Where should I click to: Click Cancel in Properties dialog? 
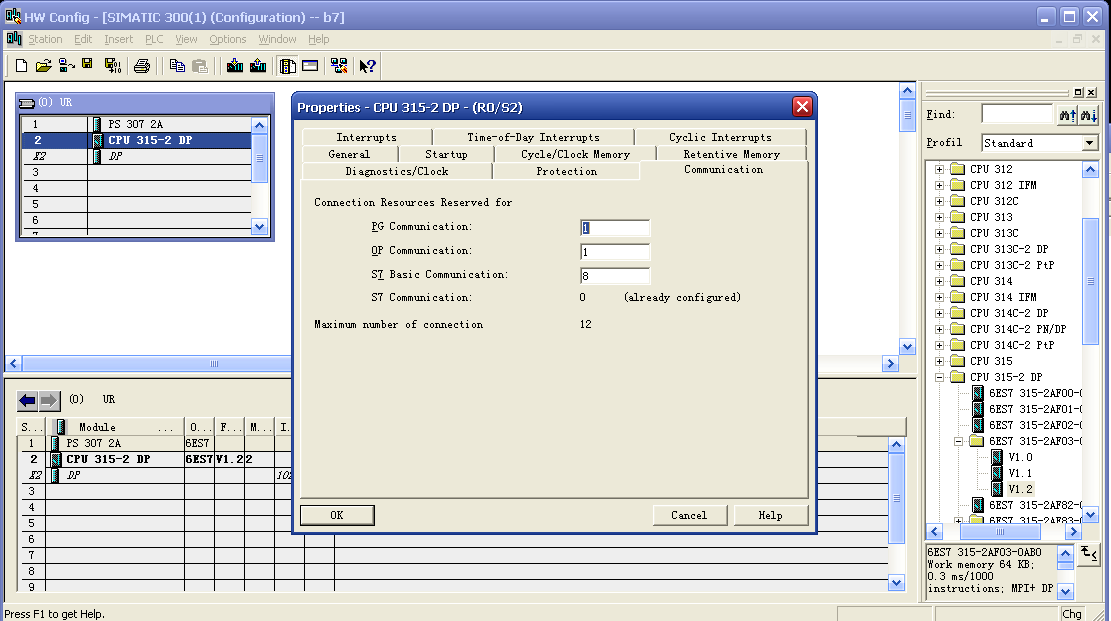[689, 515]
